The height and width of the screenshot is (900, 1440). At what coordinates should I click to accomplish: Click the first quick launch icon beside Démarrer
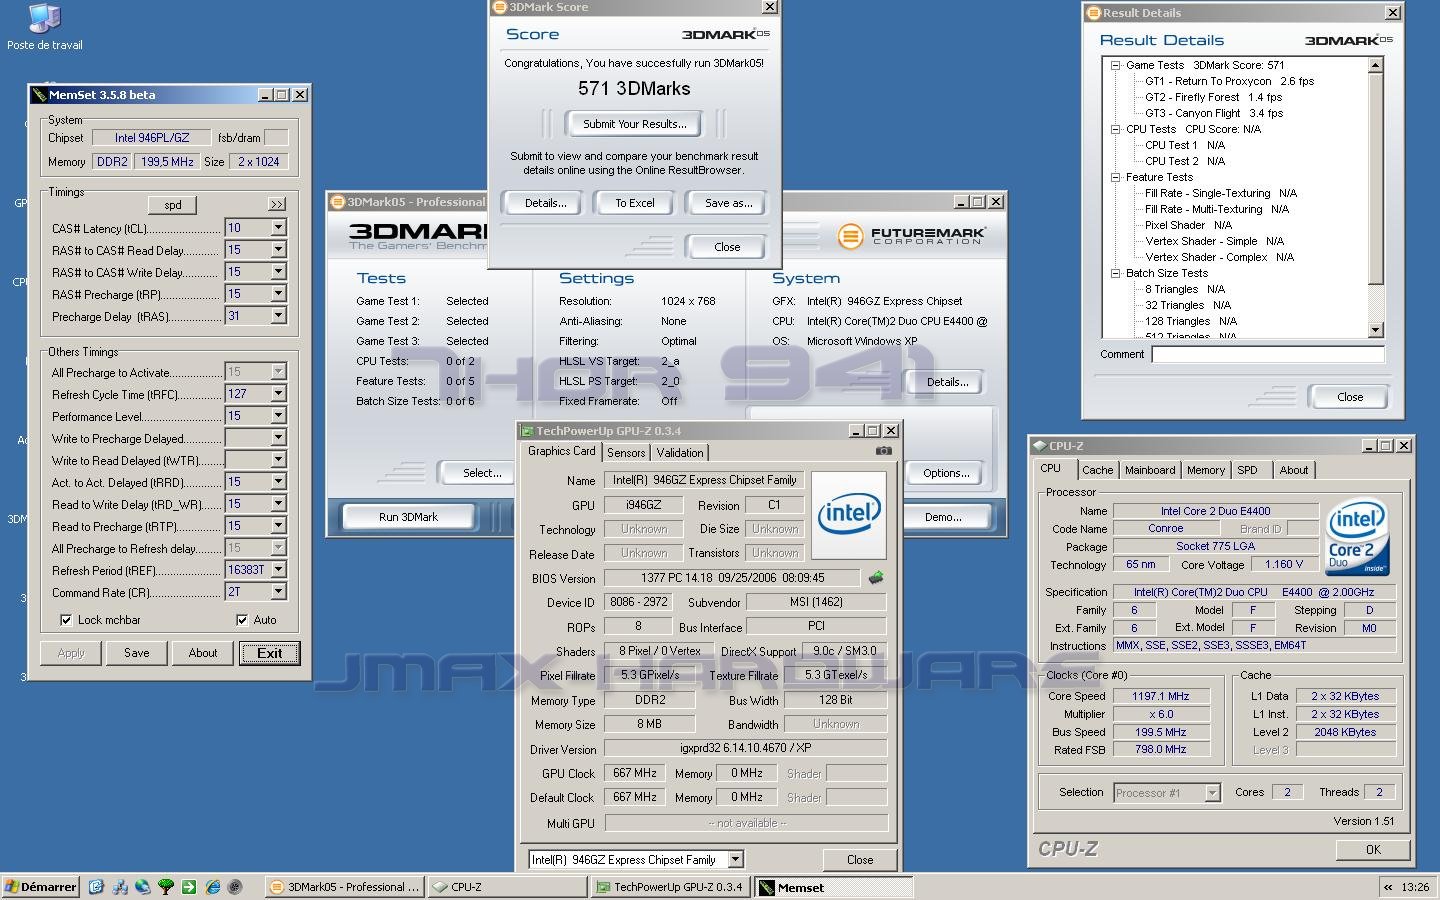point(96,886)
